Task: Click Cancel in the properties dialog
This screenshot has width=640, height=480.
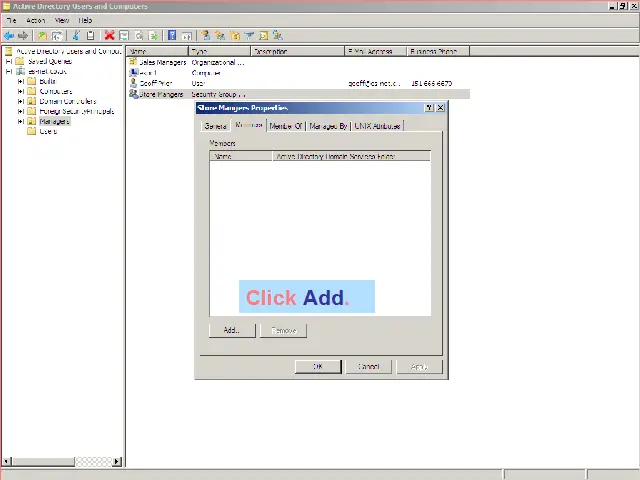Action: 369,366
